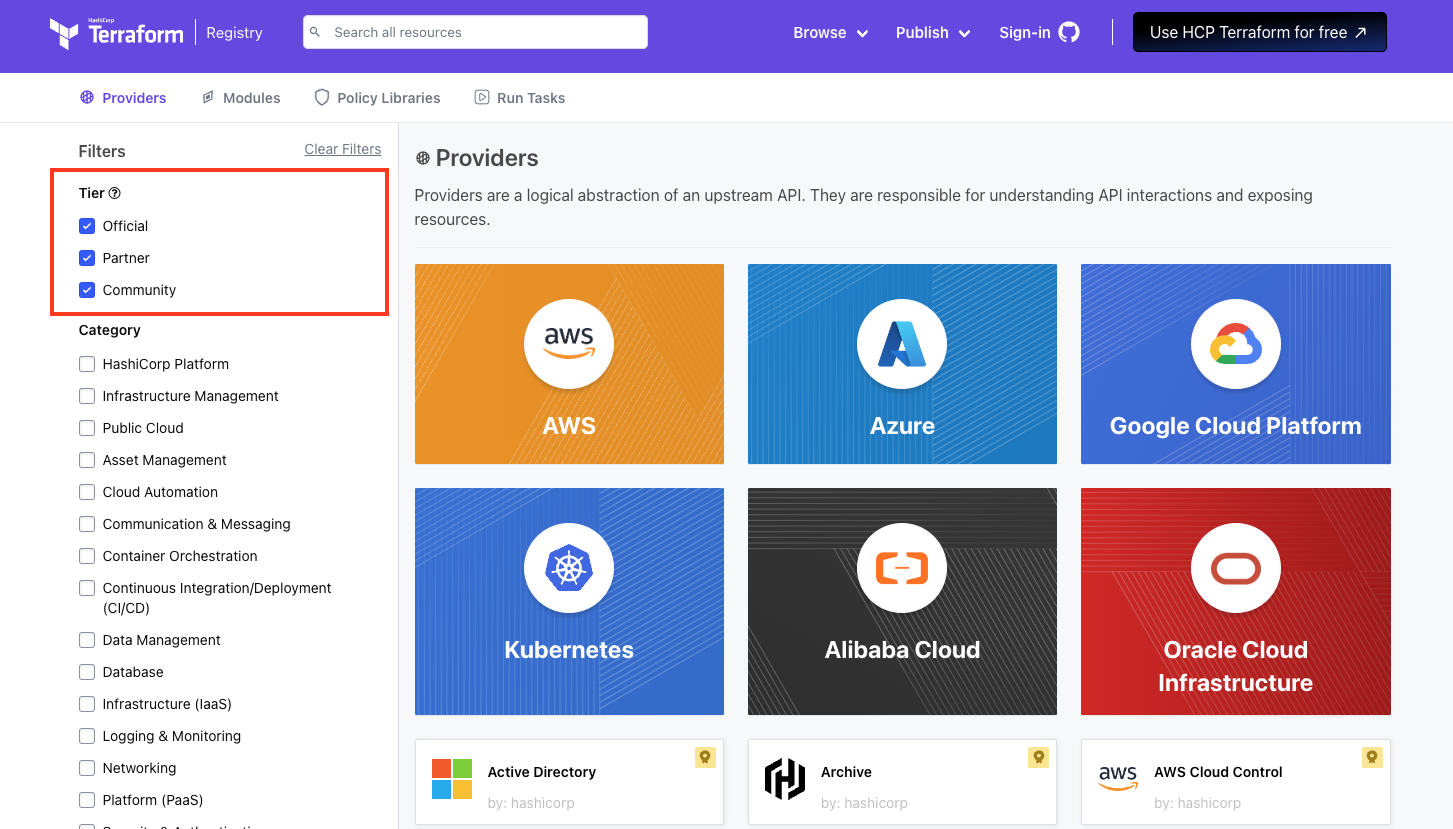1453x829 pixels.
Task: Select the Container Orchestration filter
Action: tap(87, 556)
